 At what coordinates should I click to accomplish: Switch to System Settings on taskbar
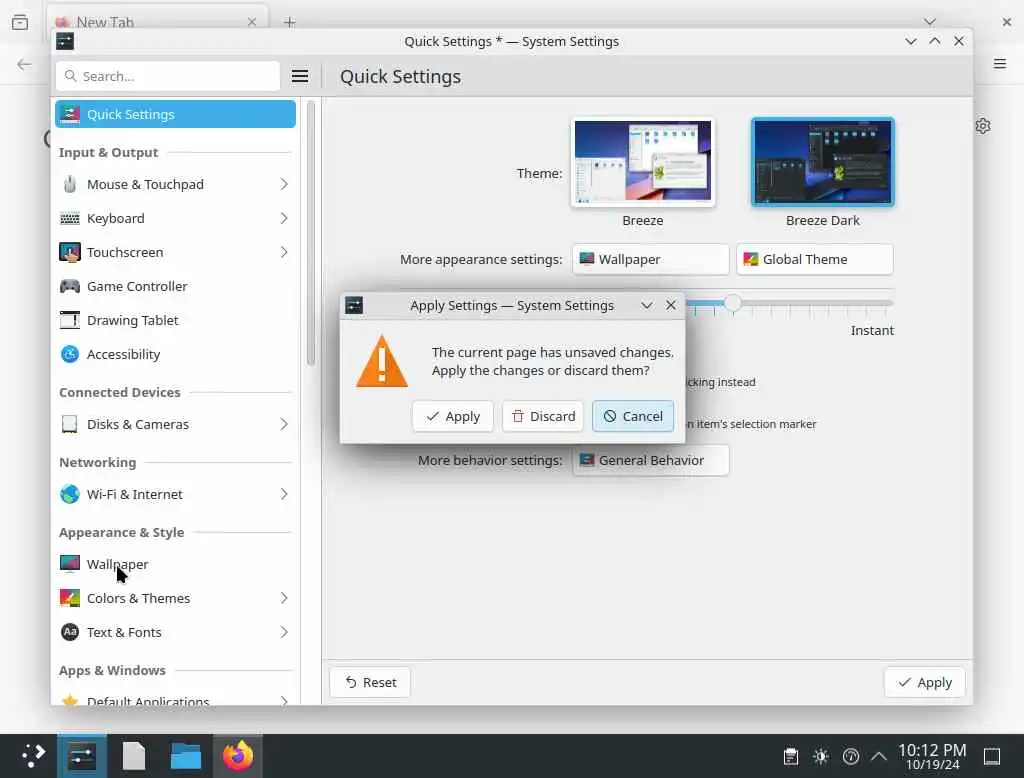[x=82, y=756]
